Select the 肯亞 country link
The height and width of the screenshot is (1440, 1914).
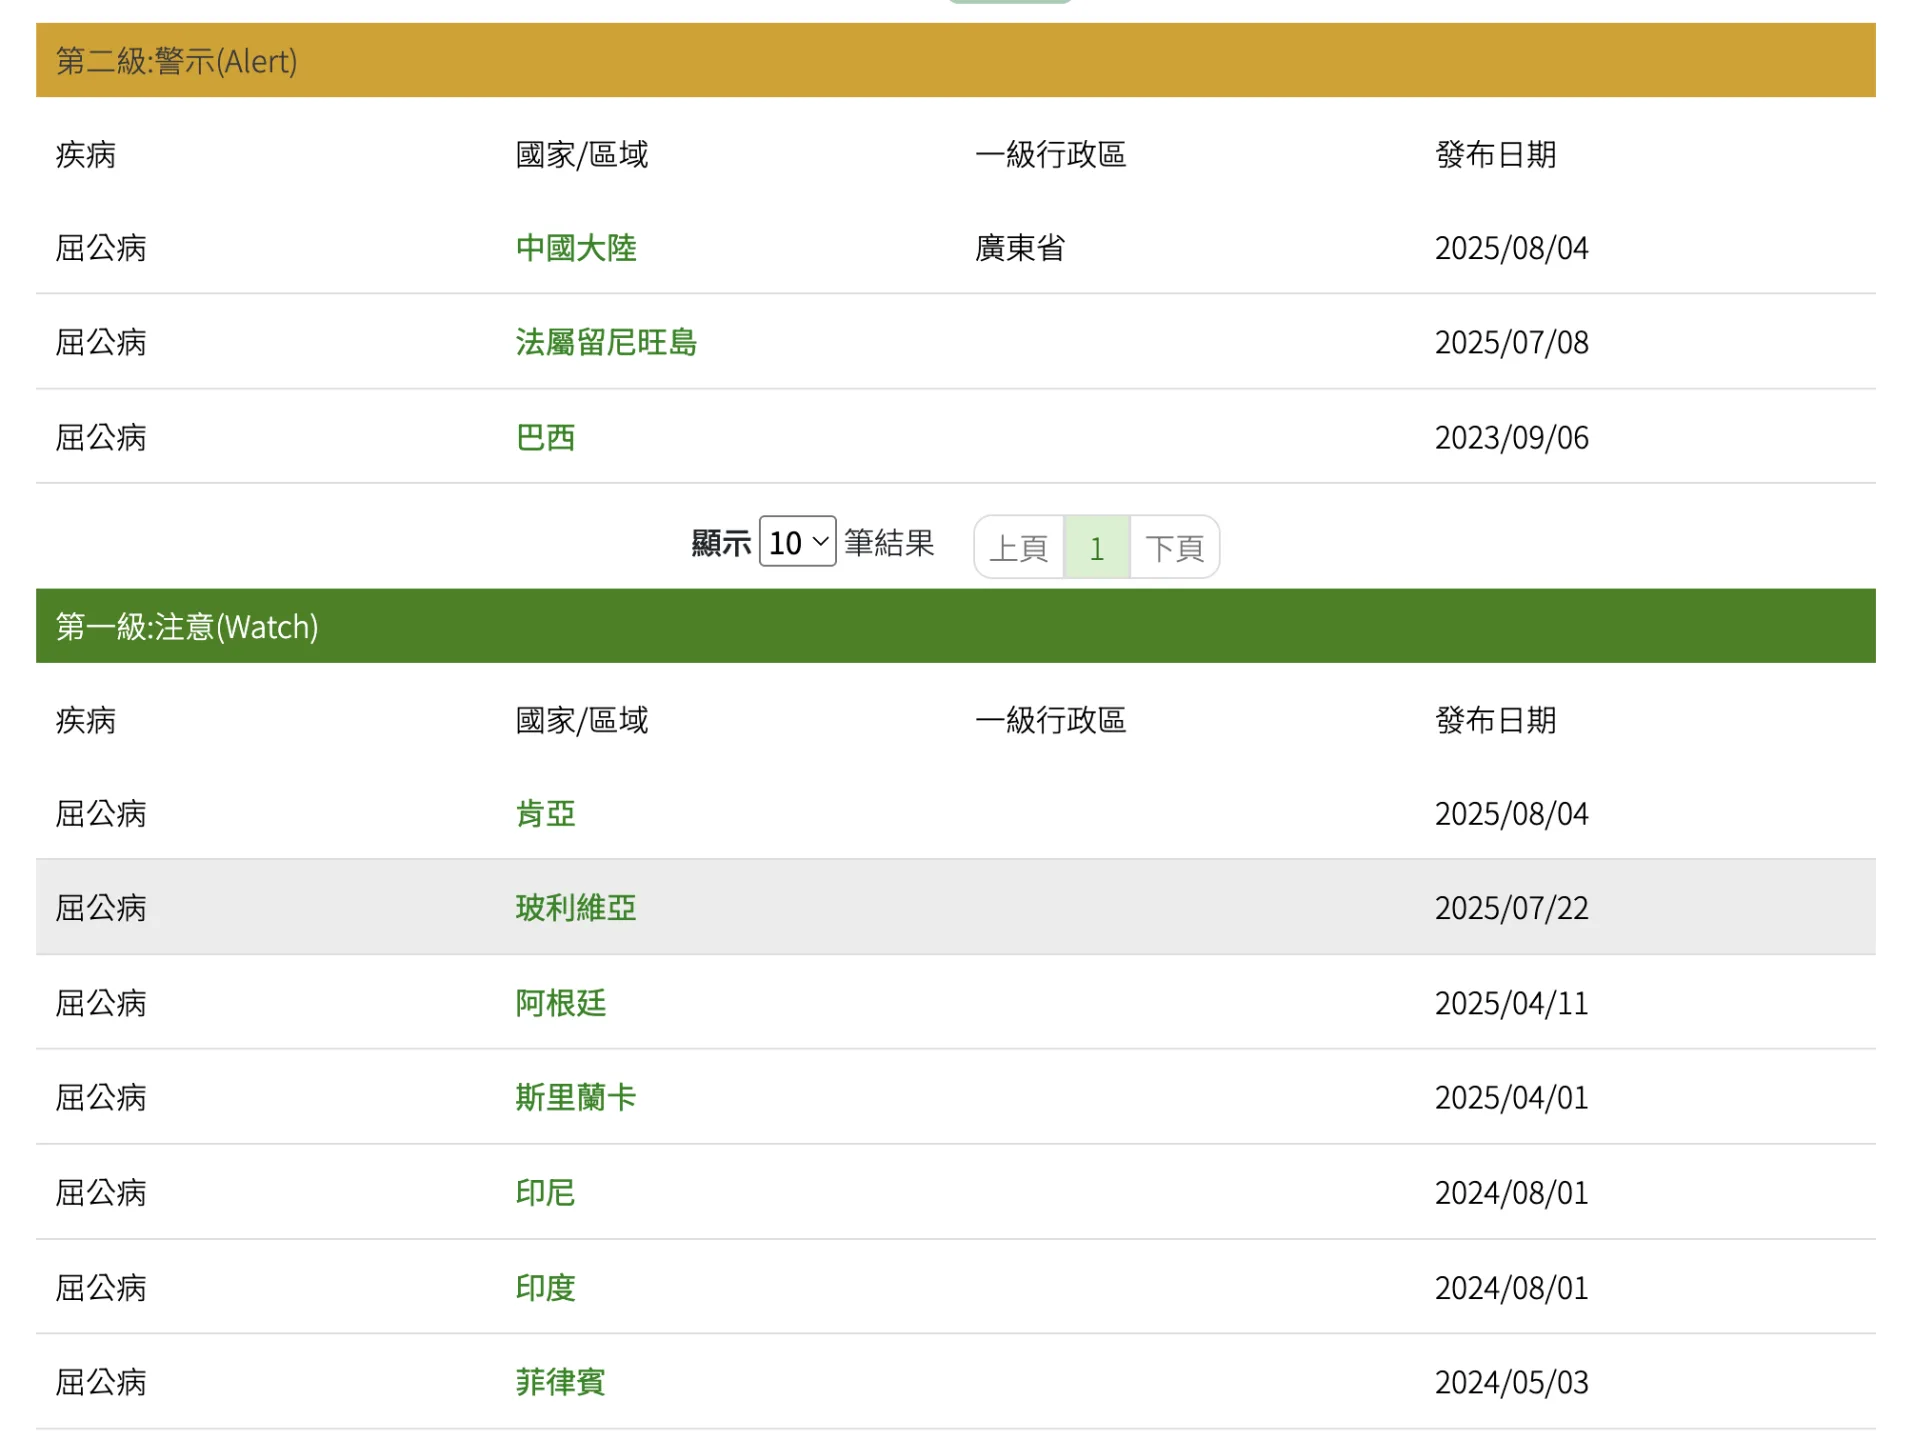click(545, 814)
